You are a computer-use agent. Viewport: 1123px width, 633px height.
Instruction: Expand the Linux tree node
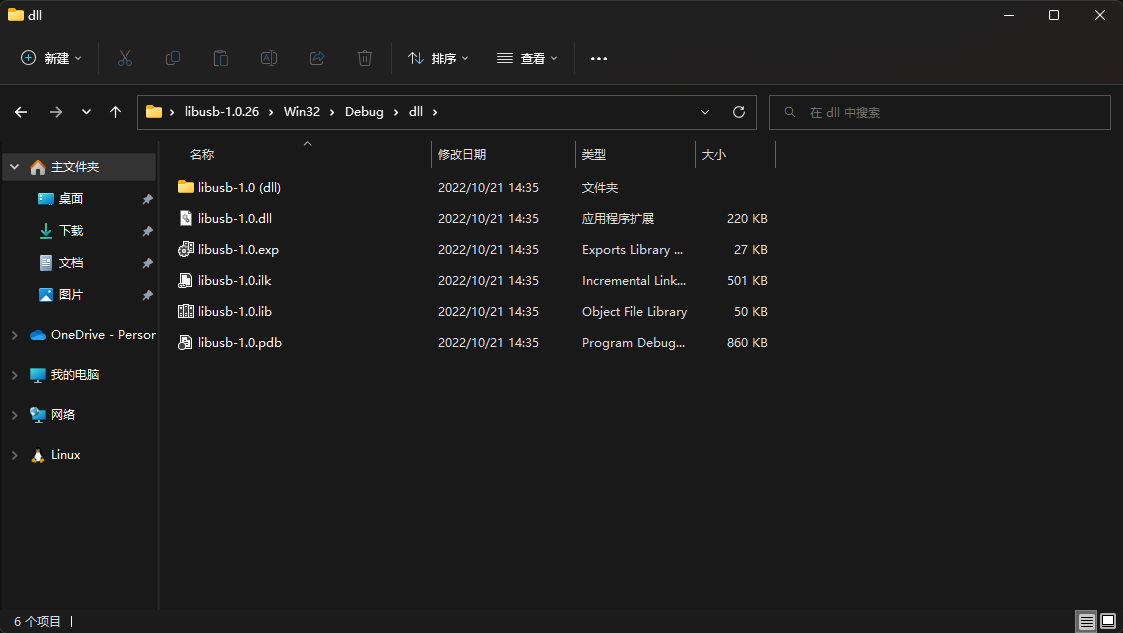click(x=14, y=455)
